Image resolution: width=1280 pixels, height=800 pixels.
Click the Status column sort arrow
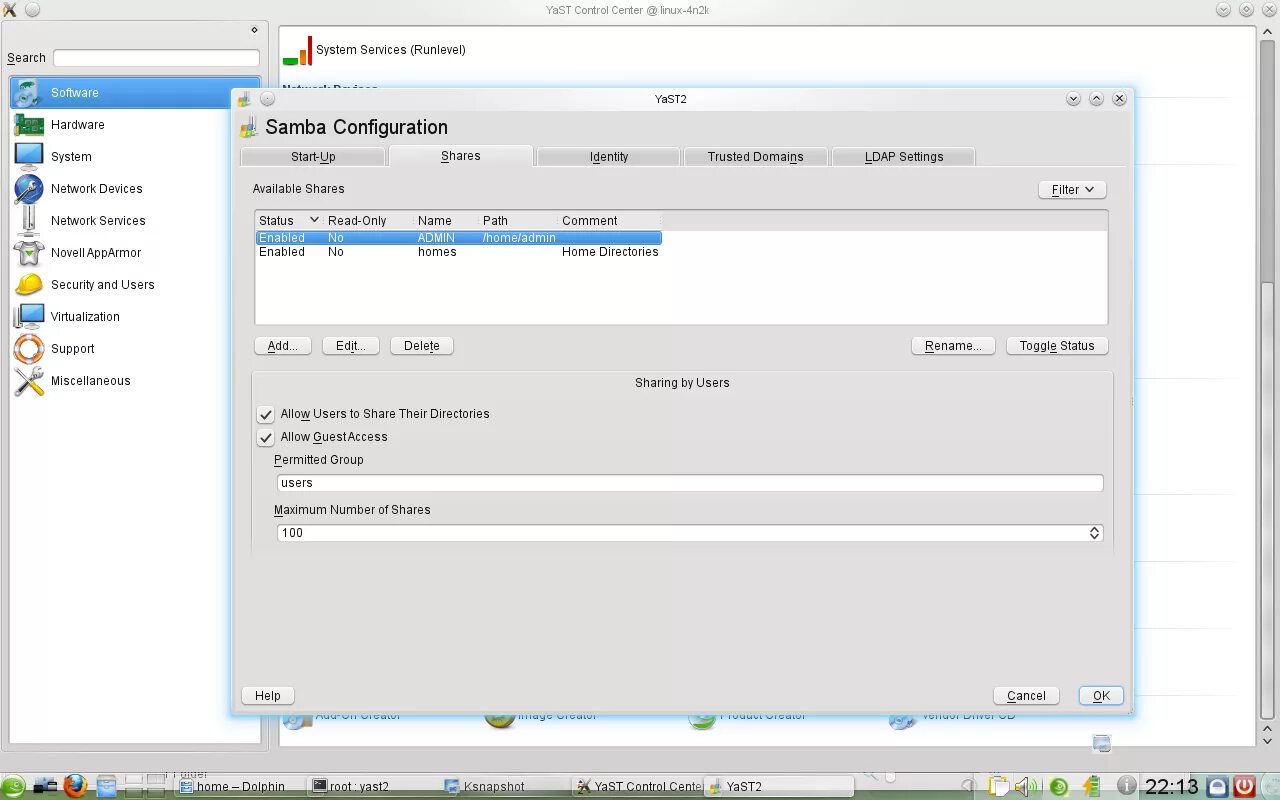(314, 220)
